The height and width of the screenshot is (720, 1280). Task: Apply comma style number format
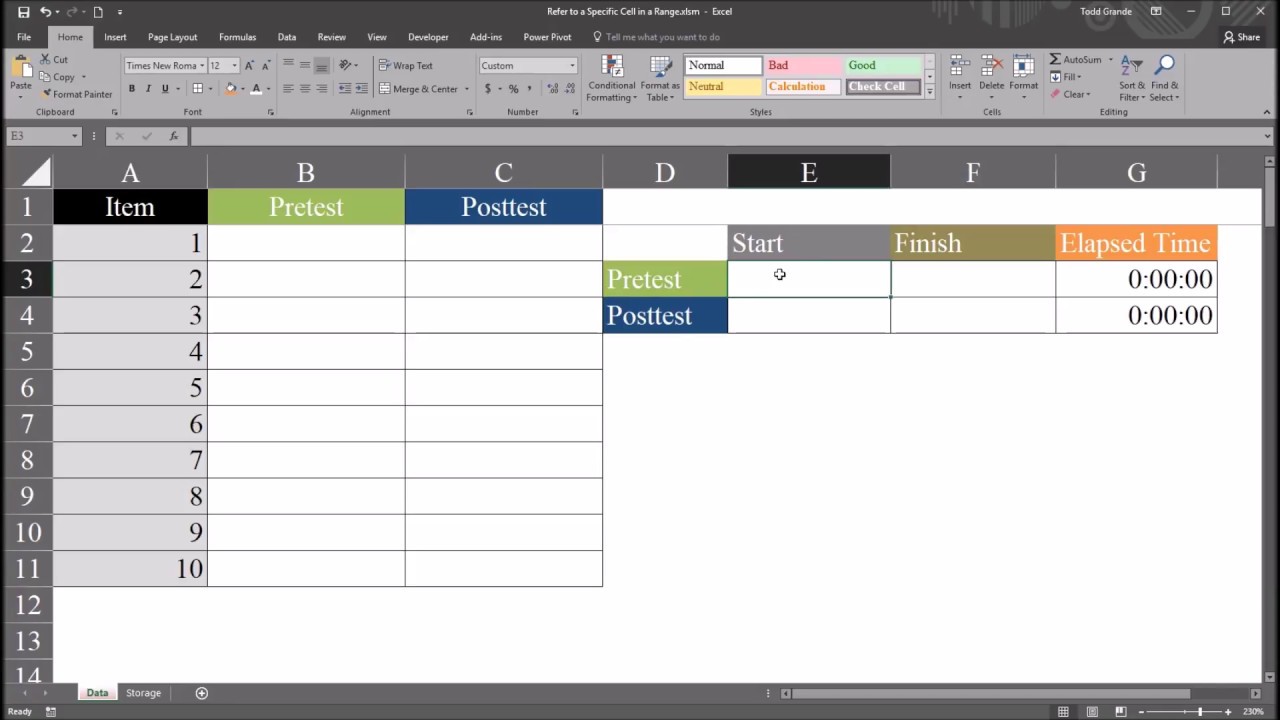point(529,89)
